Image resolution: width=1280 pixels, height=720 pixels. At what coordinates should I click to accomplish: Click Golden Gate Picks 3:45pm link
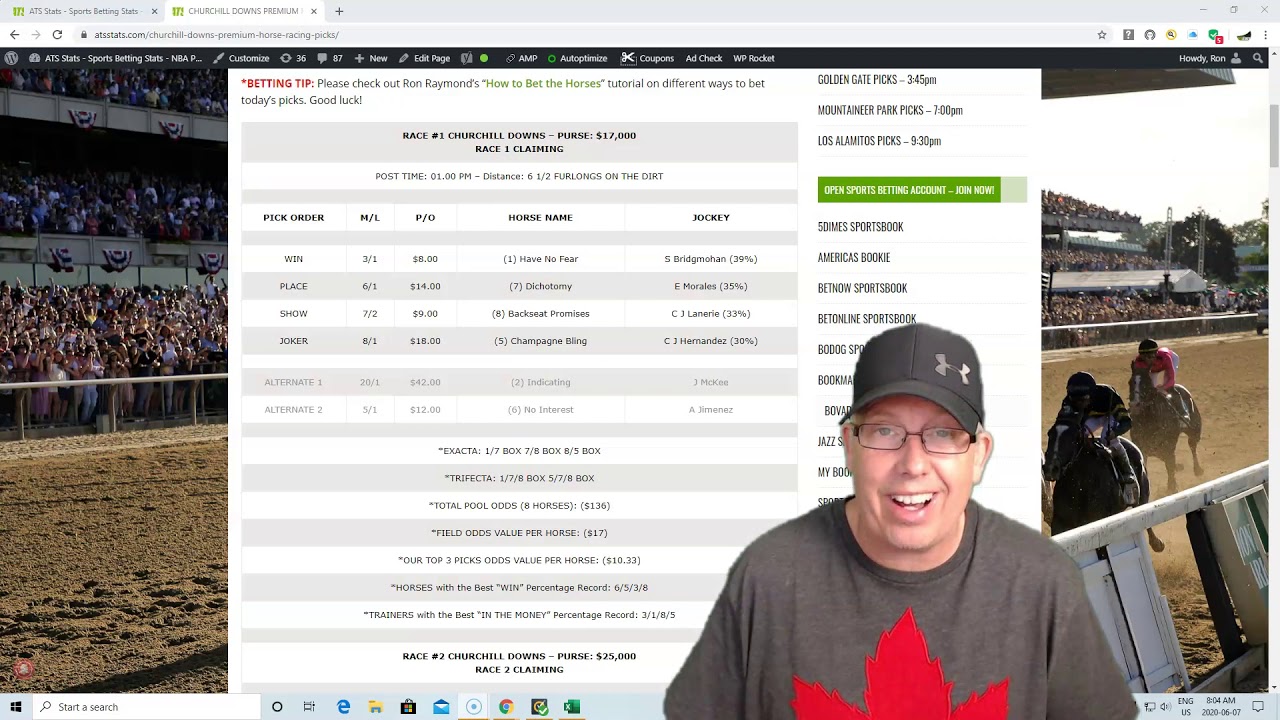(x=877, y=79)
